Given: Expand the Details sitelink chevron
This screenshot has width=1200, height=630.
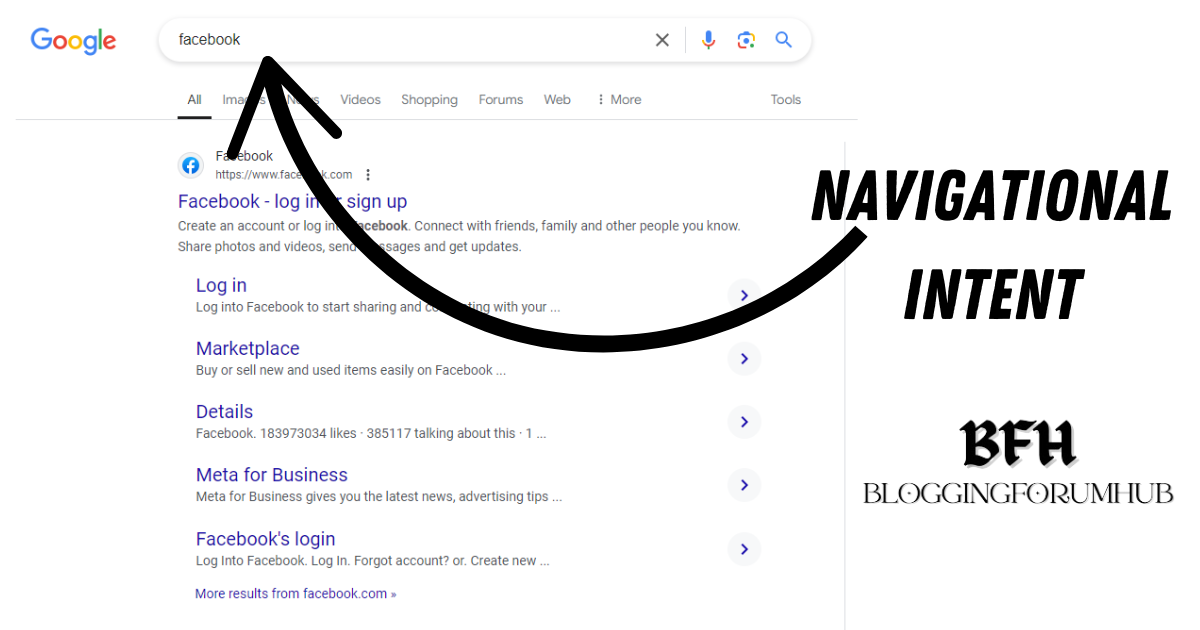Looking at the screenshot, I should pos(744,422).
